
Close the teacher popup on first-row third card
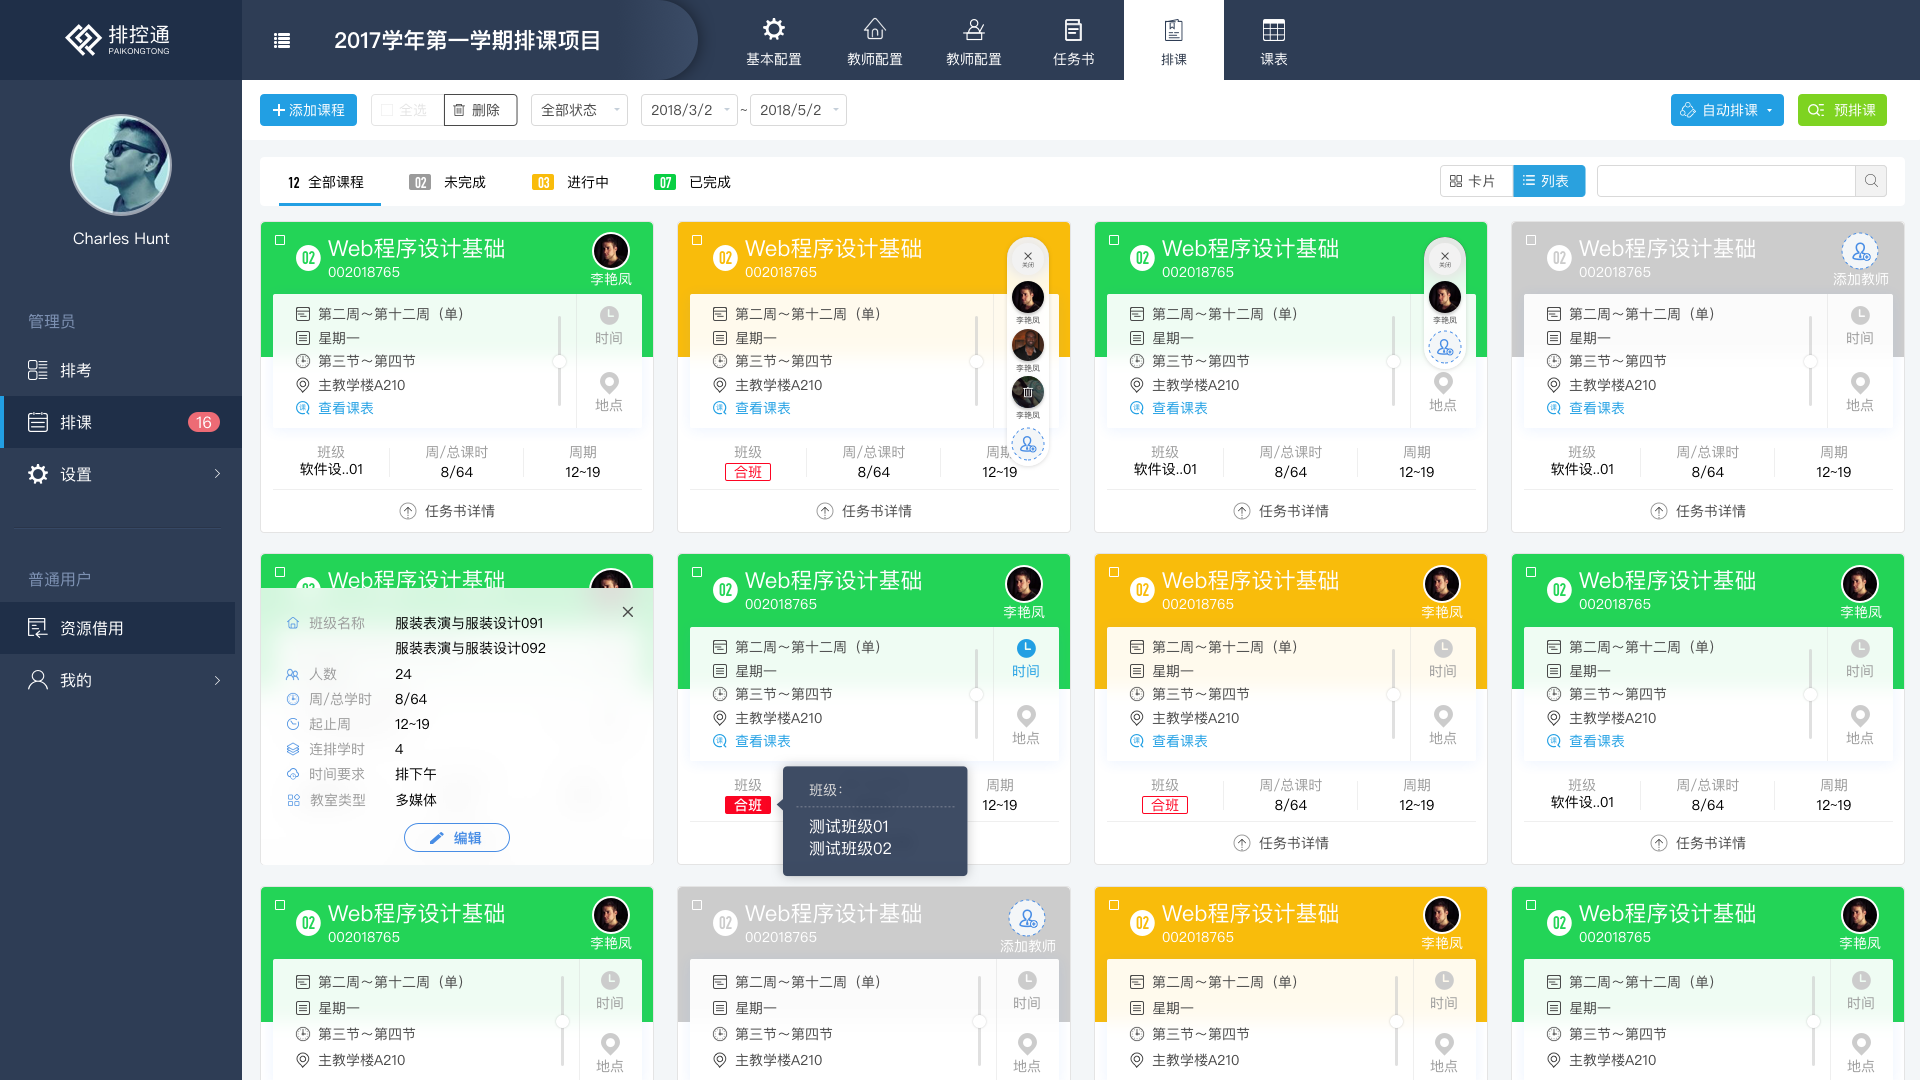(1445, 258)
